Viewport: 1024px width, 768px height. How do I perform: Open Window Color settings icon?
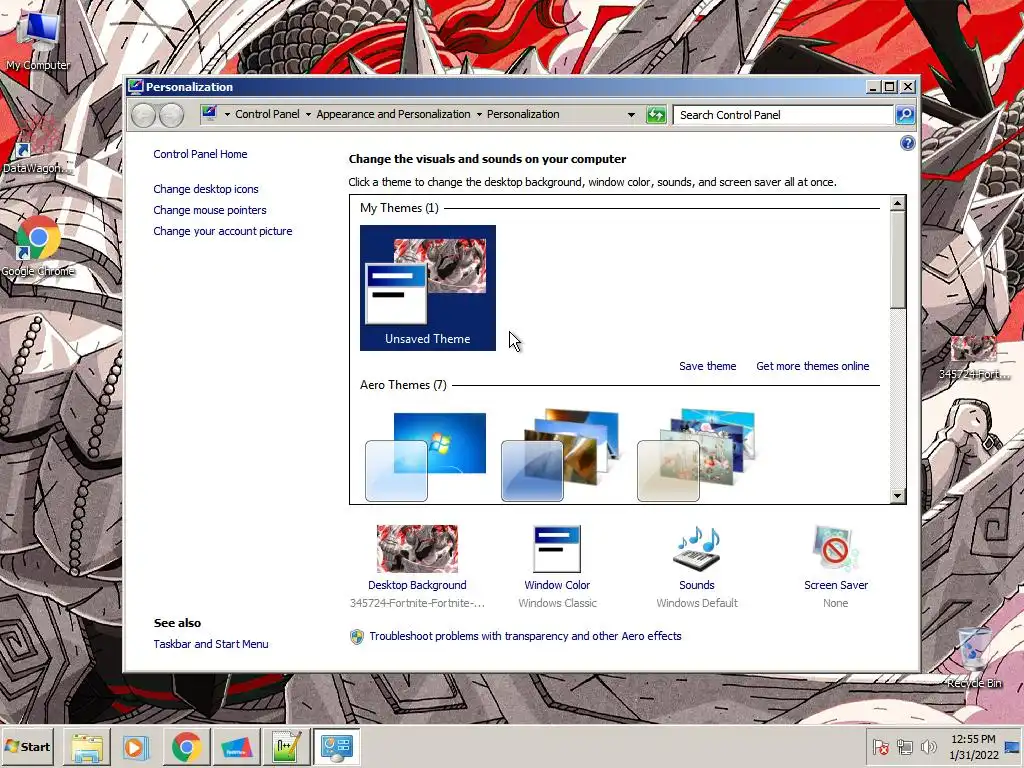[x=557, y=549]
